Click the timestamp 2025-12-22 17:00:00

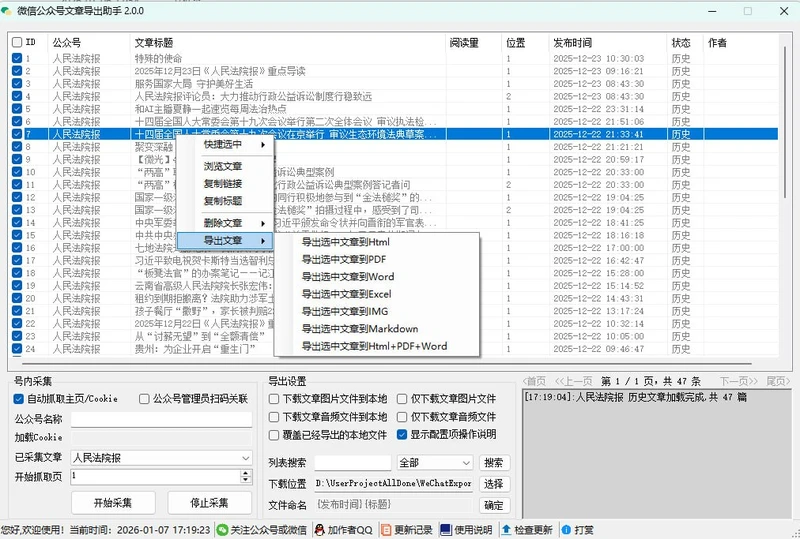click(x=598, y=248)
